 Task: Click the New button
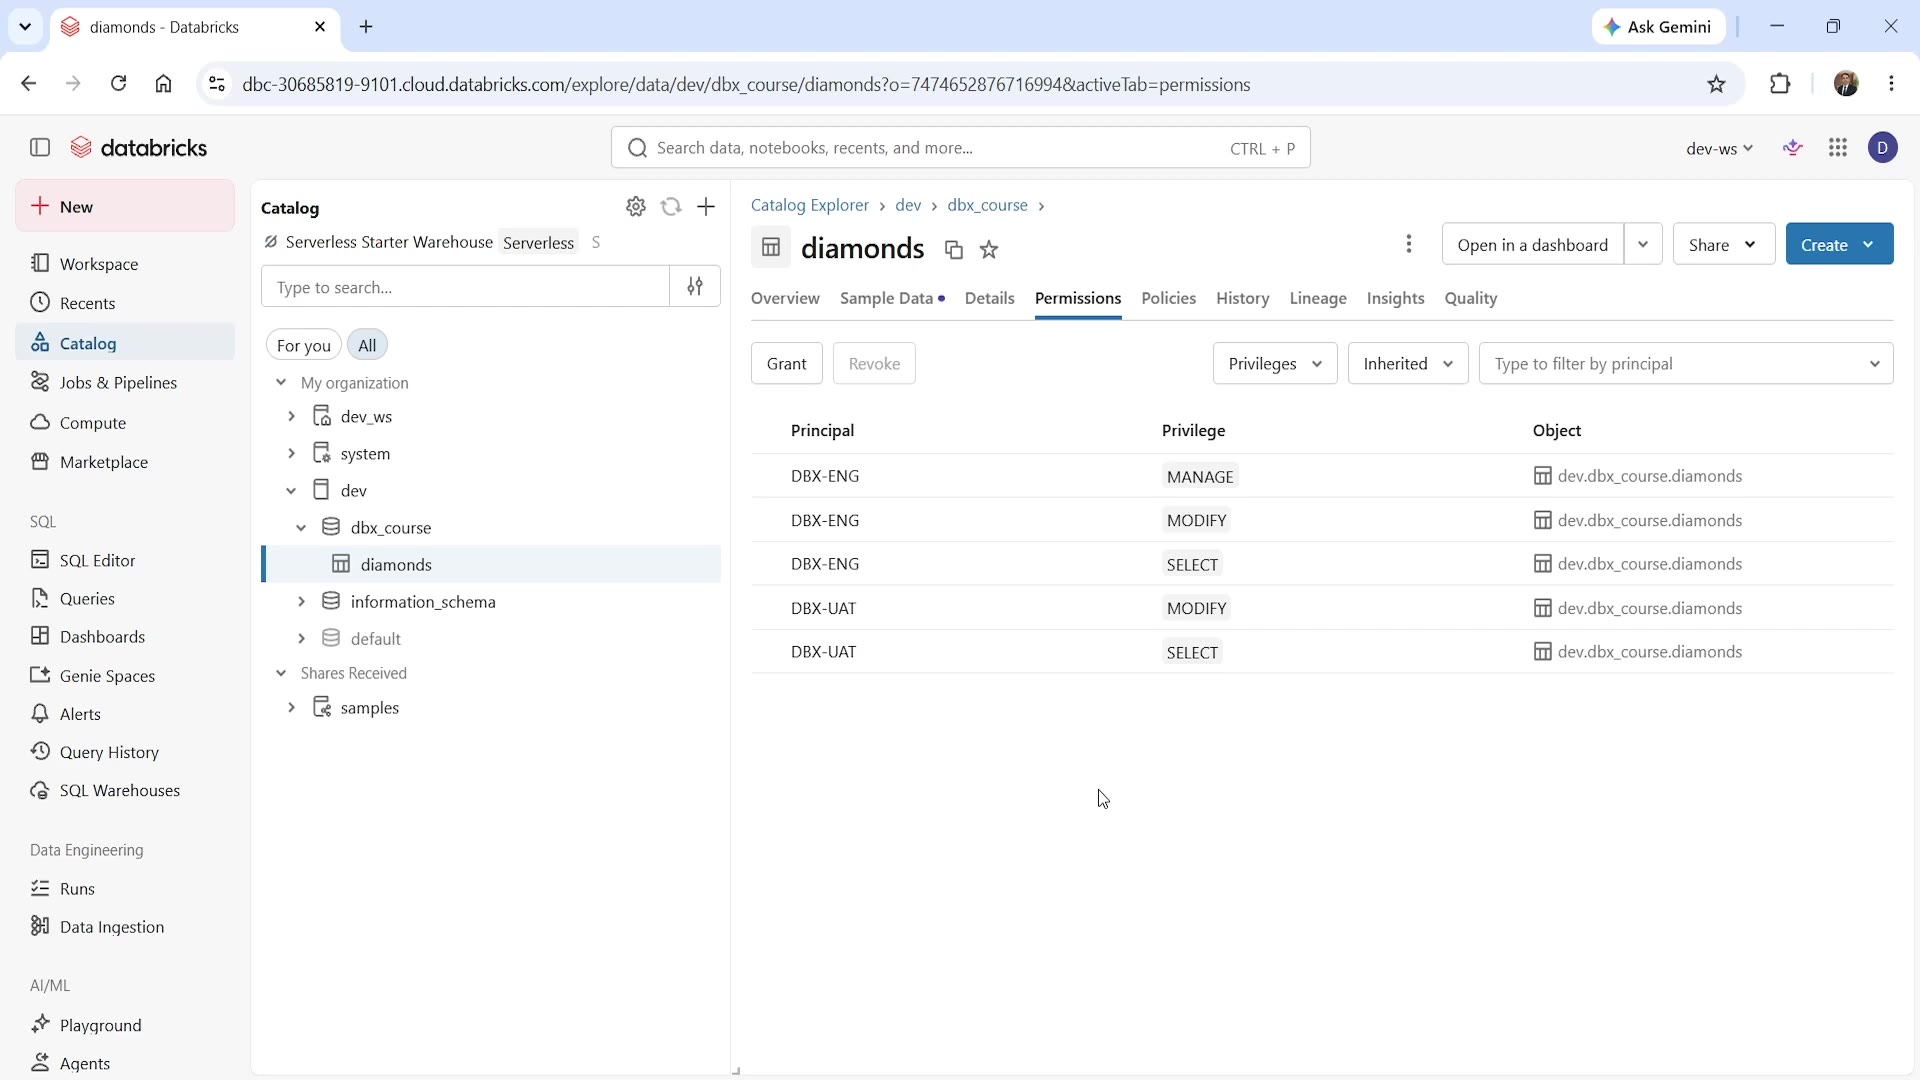tap(125, 206)
